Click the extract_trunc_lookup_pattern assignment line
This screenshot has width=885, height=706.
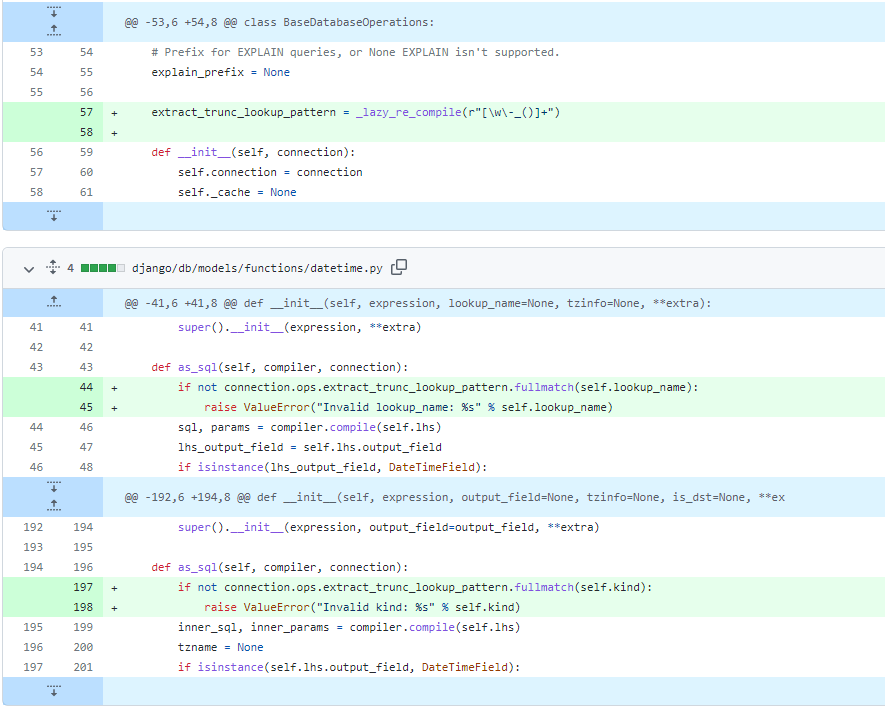[x=355, y=112]
